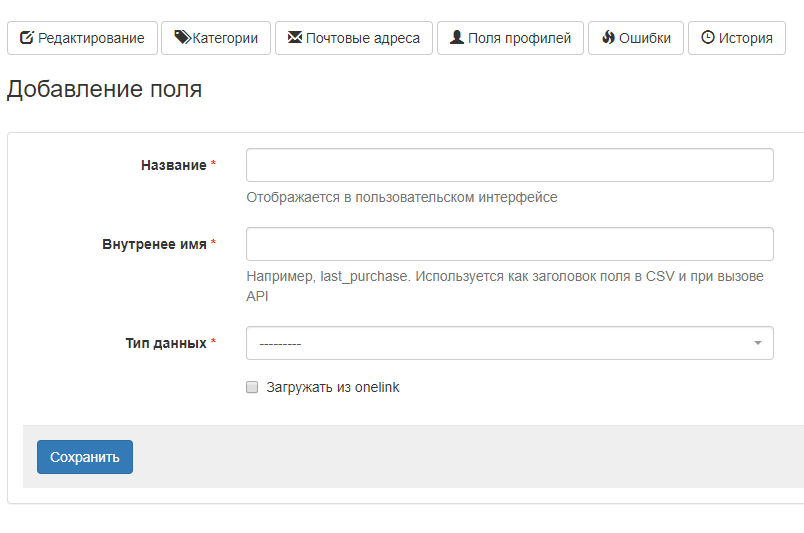804x533 pixels.
Task: Go to the Почтовые адреса tab
Action: coord(354,38)
